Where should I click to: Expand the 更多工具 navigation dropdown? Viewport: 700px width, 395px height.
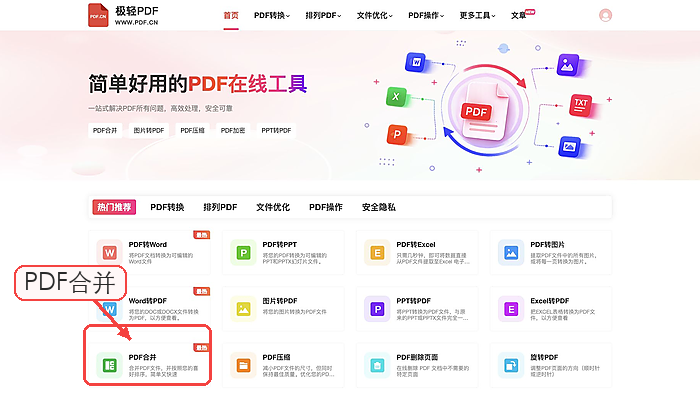click(x=477, y=16)
